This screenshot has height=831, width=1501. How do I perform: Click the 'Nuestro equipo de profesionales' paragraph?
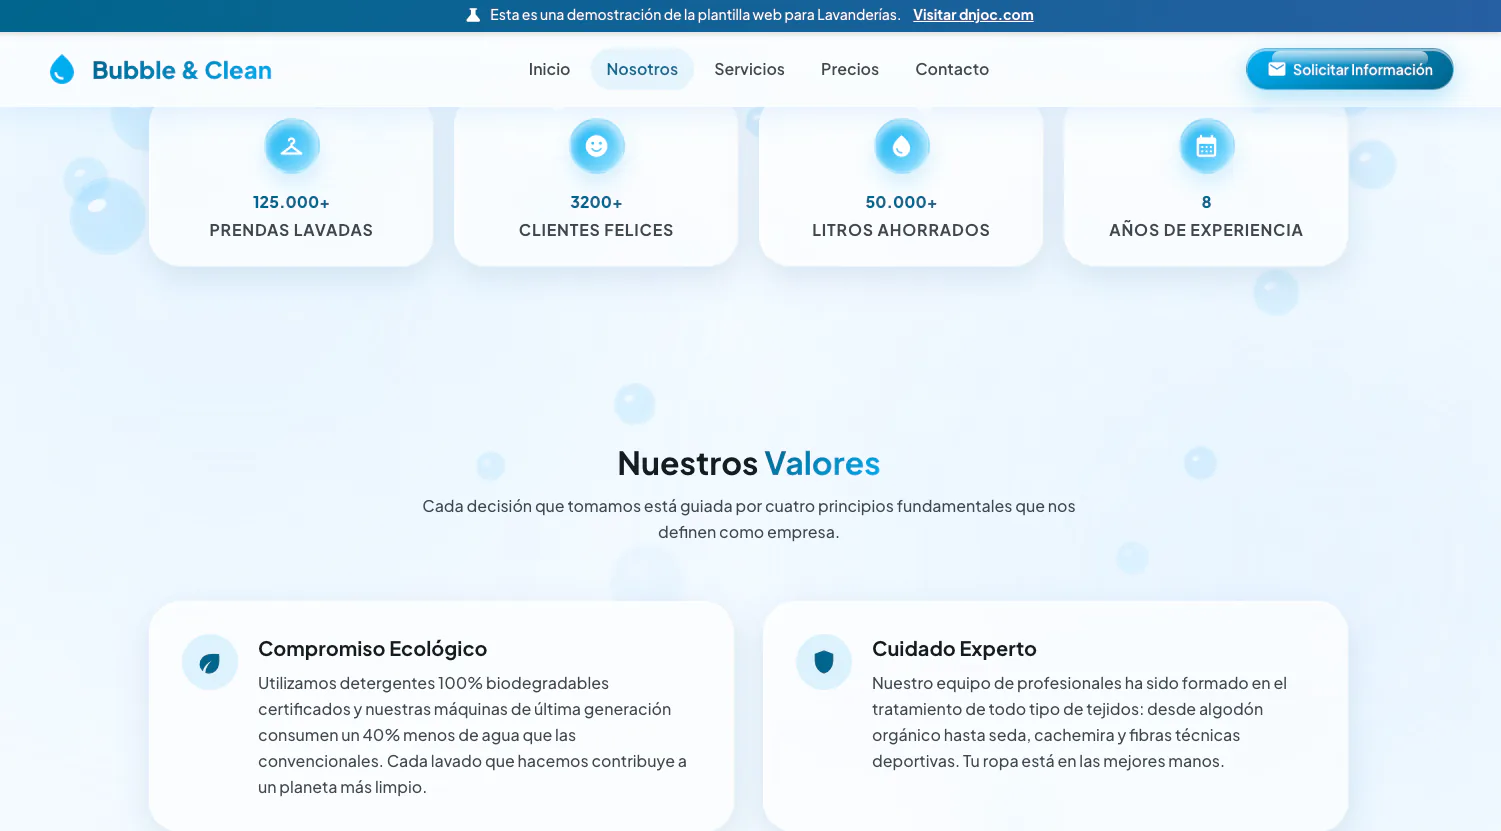[x=1080, y=722]
